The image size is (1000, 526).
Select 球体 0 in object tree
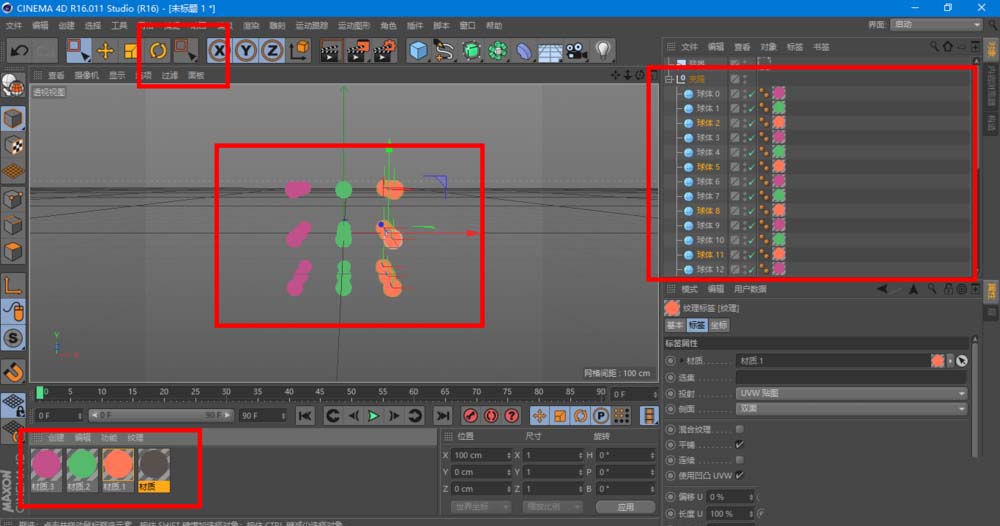(708, 94)
